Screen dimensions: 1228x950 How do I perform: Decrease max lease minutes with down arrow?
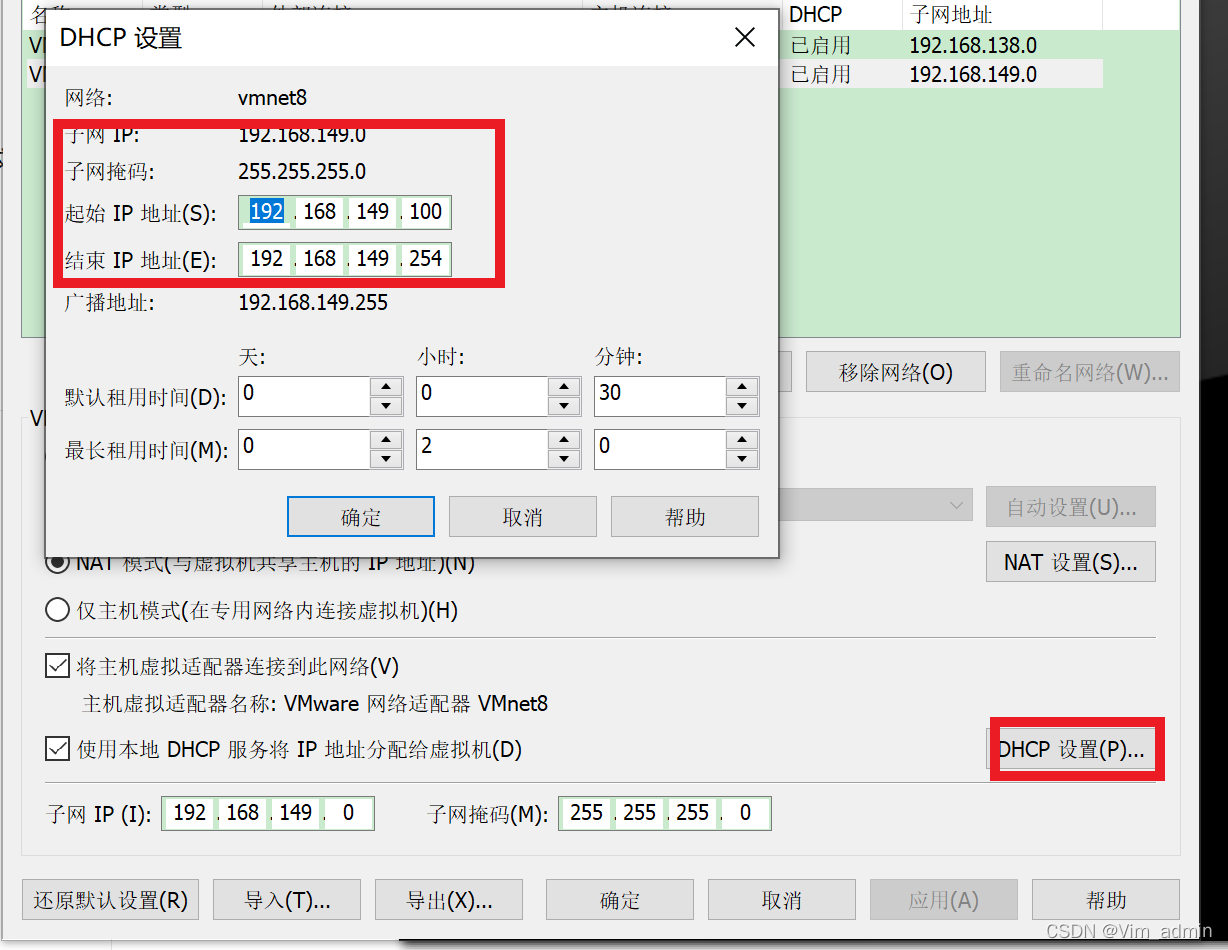(x=742, y=458)
